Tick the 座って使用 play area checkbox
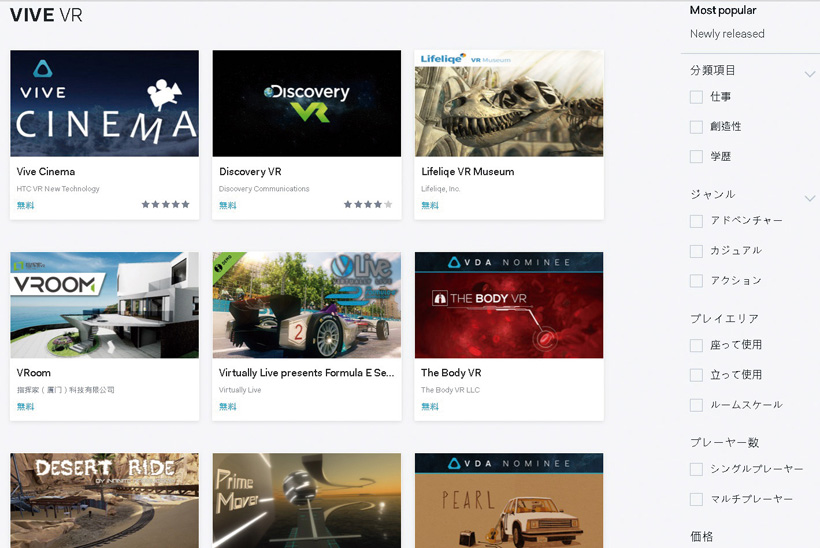Image resolution: width=820 pixels, height=548 pixels. [696, 345]
